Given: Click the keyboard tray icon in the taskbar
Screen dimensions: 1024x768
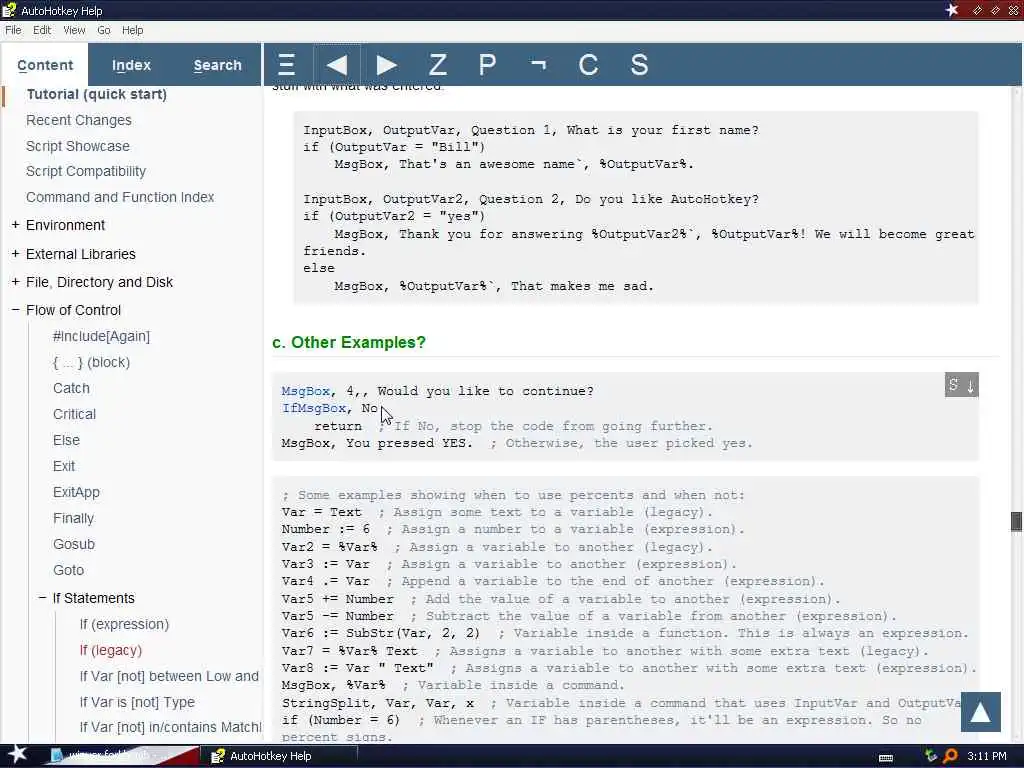Looking at the screenshot, I should click(886, 757).
